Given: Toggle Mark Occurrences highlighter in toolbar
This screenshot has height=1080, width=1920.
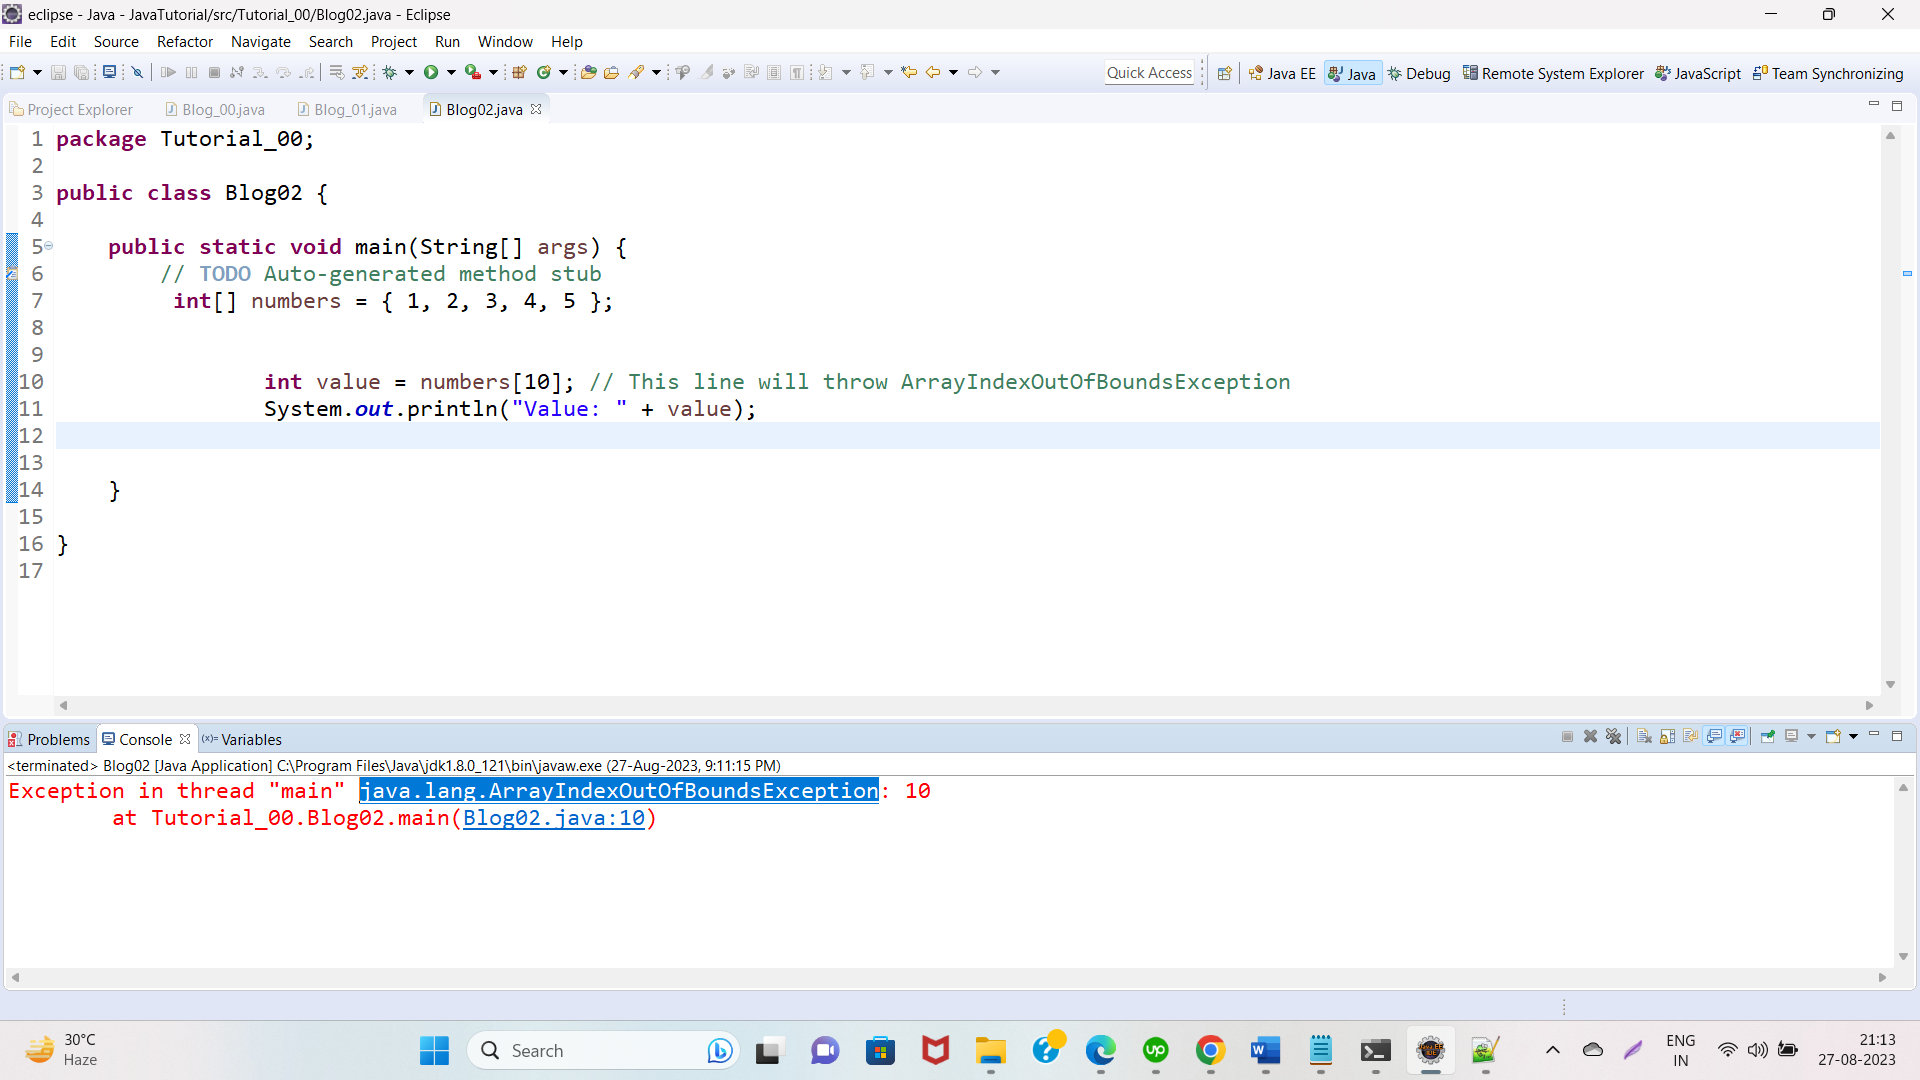Looking at the screenshot, I should pos(707,72).
